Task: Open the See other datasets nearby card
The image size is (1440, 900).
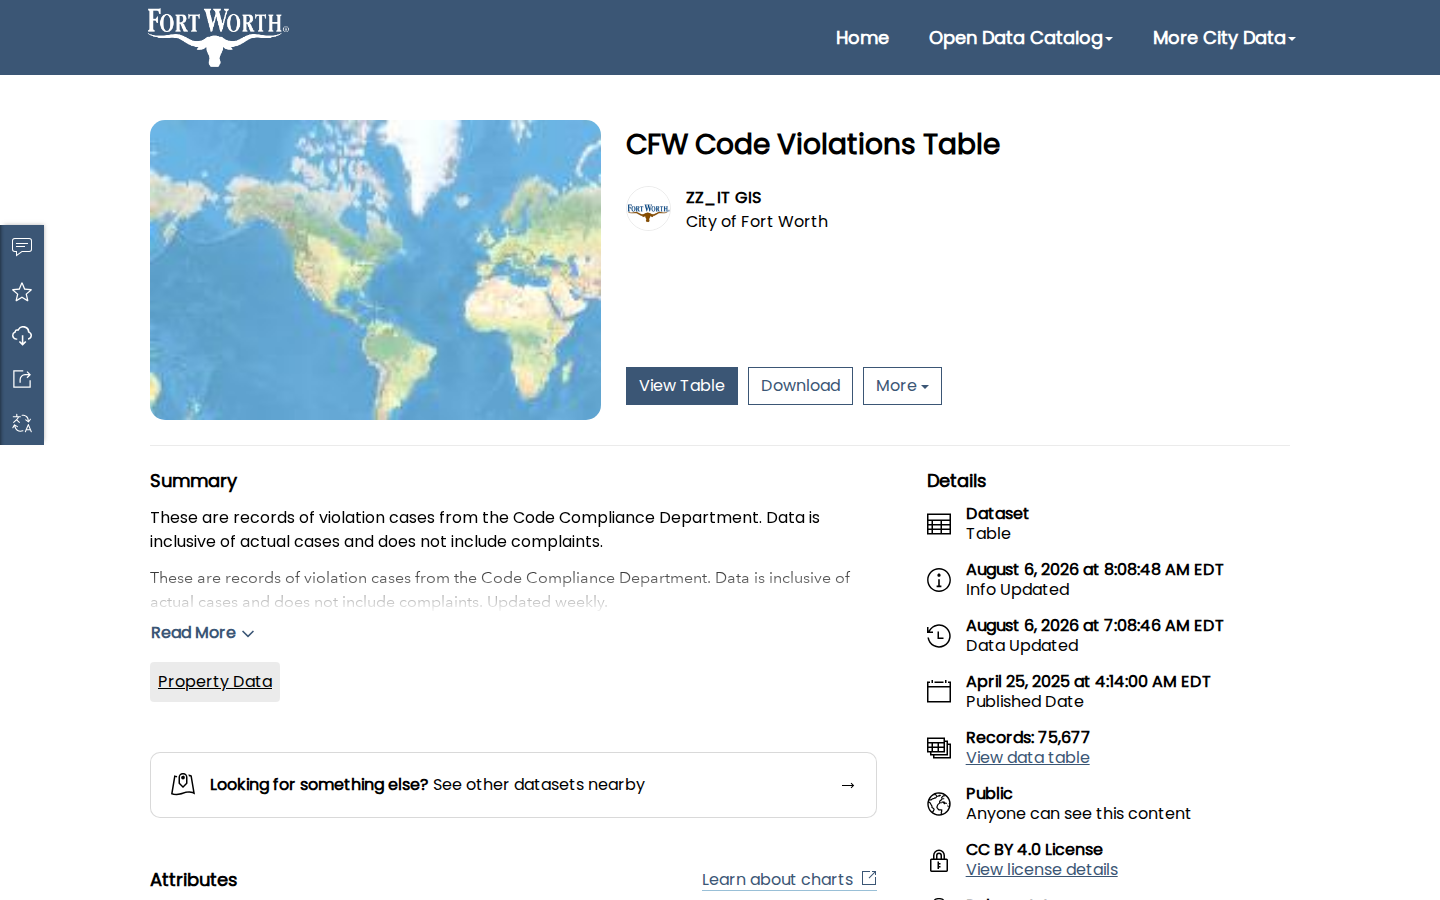Action: pyautogui.click(x=513, y=785)
